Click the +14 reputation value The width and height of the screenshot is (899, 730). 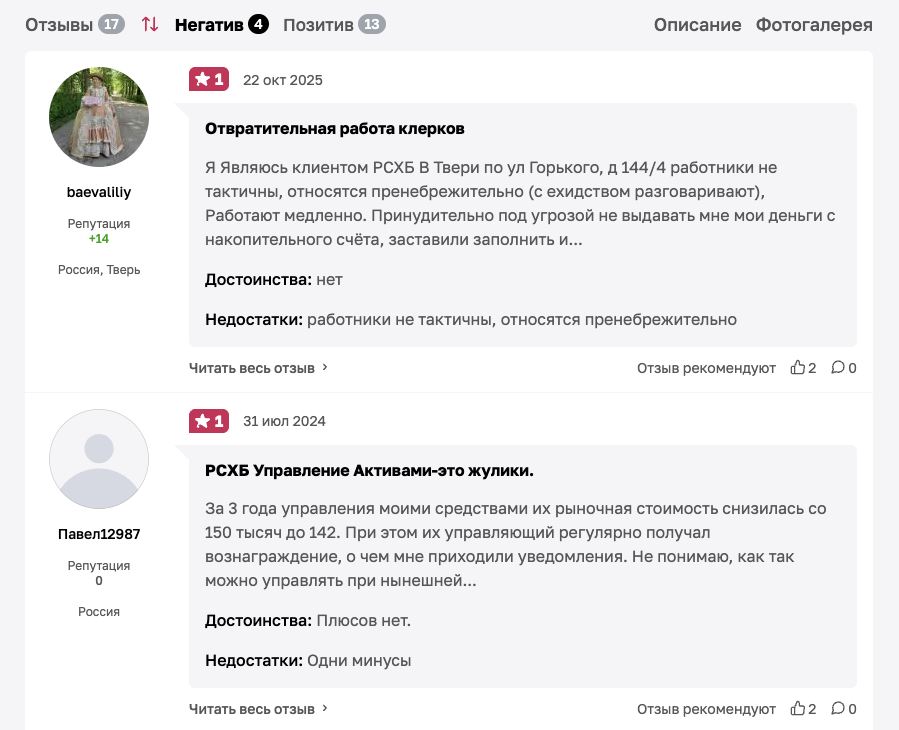(98, 239)
